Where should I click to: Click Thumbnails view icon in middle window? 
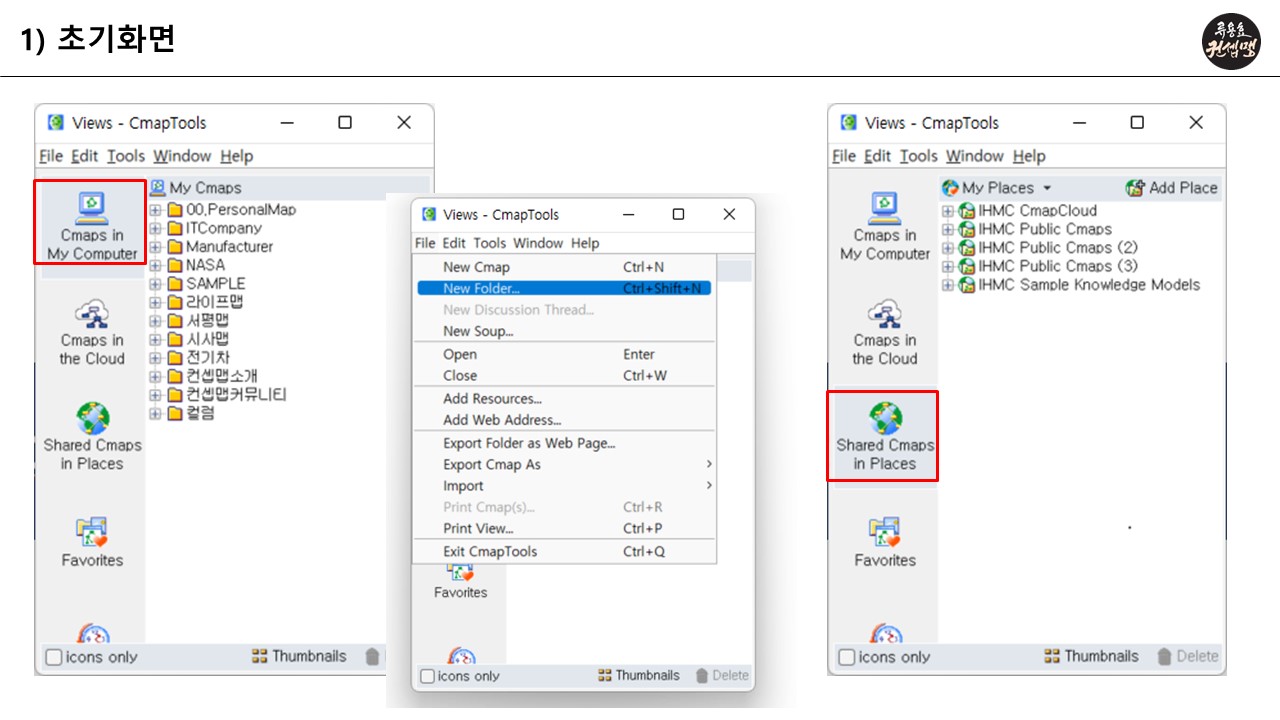pos(604,675)
